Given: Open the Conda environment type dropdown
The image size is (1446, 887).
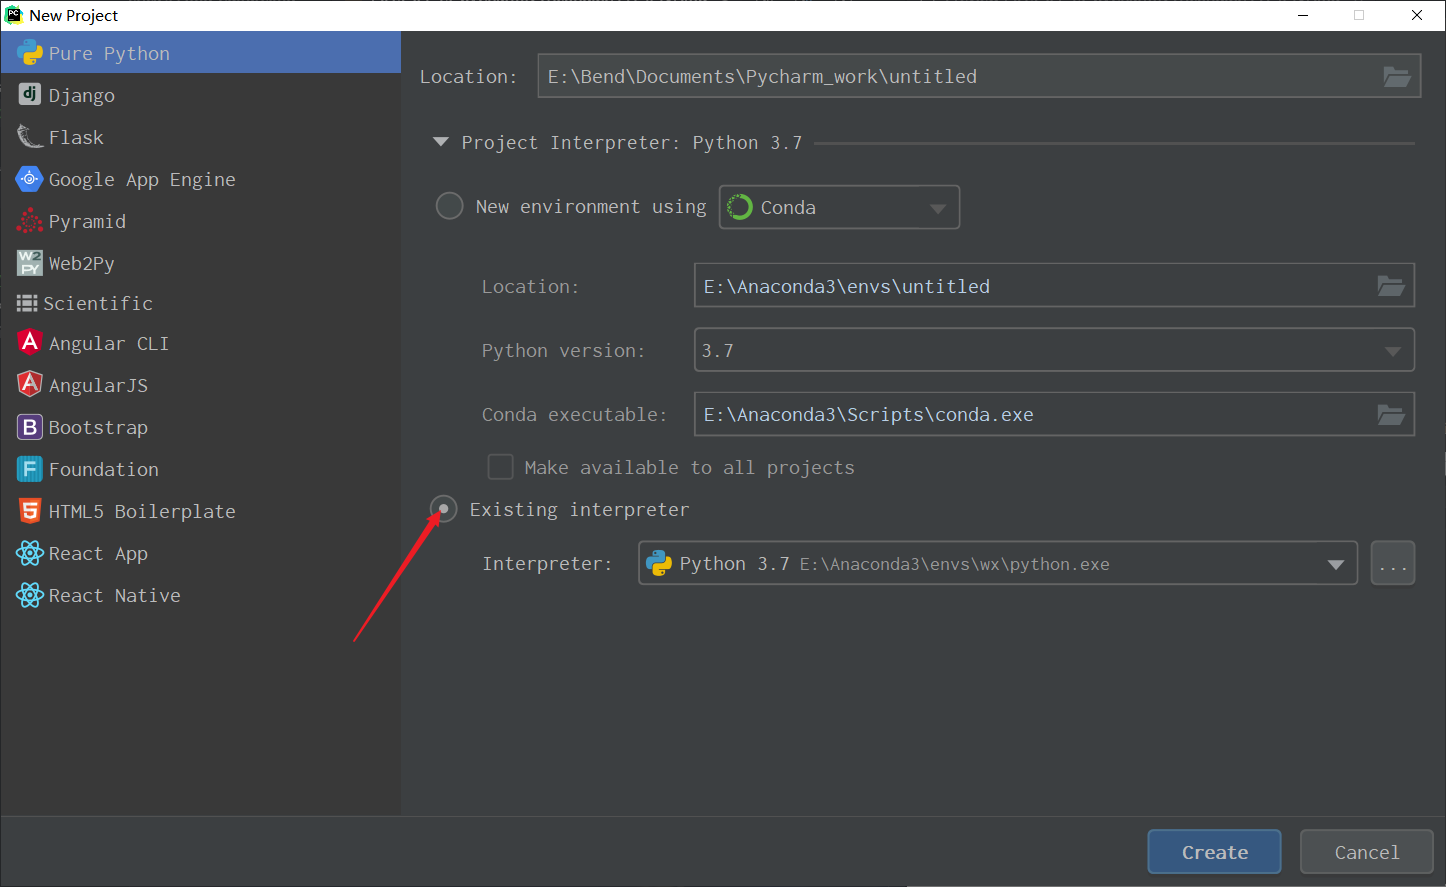Looking at the screenshot, I should 839,207.
